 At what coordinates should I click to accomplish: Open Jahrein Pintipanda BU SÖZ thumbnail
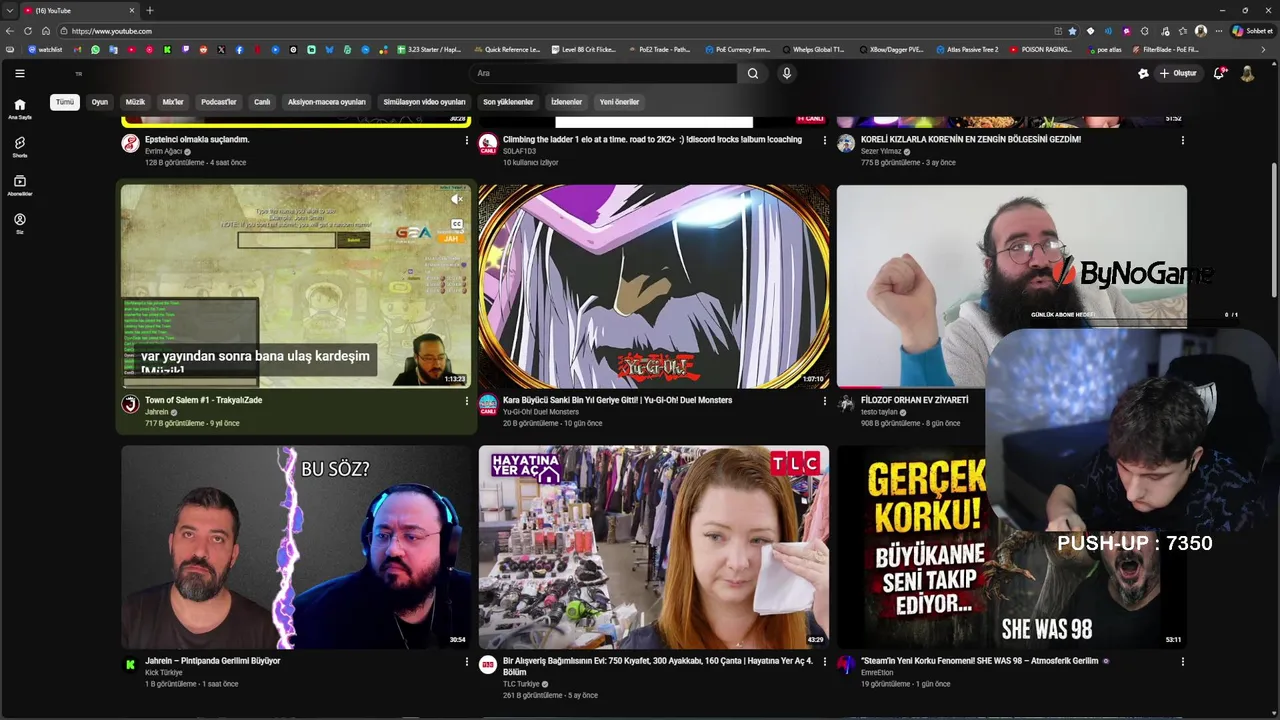(x=295, y=547)
